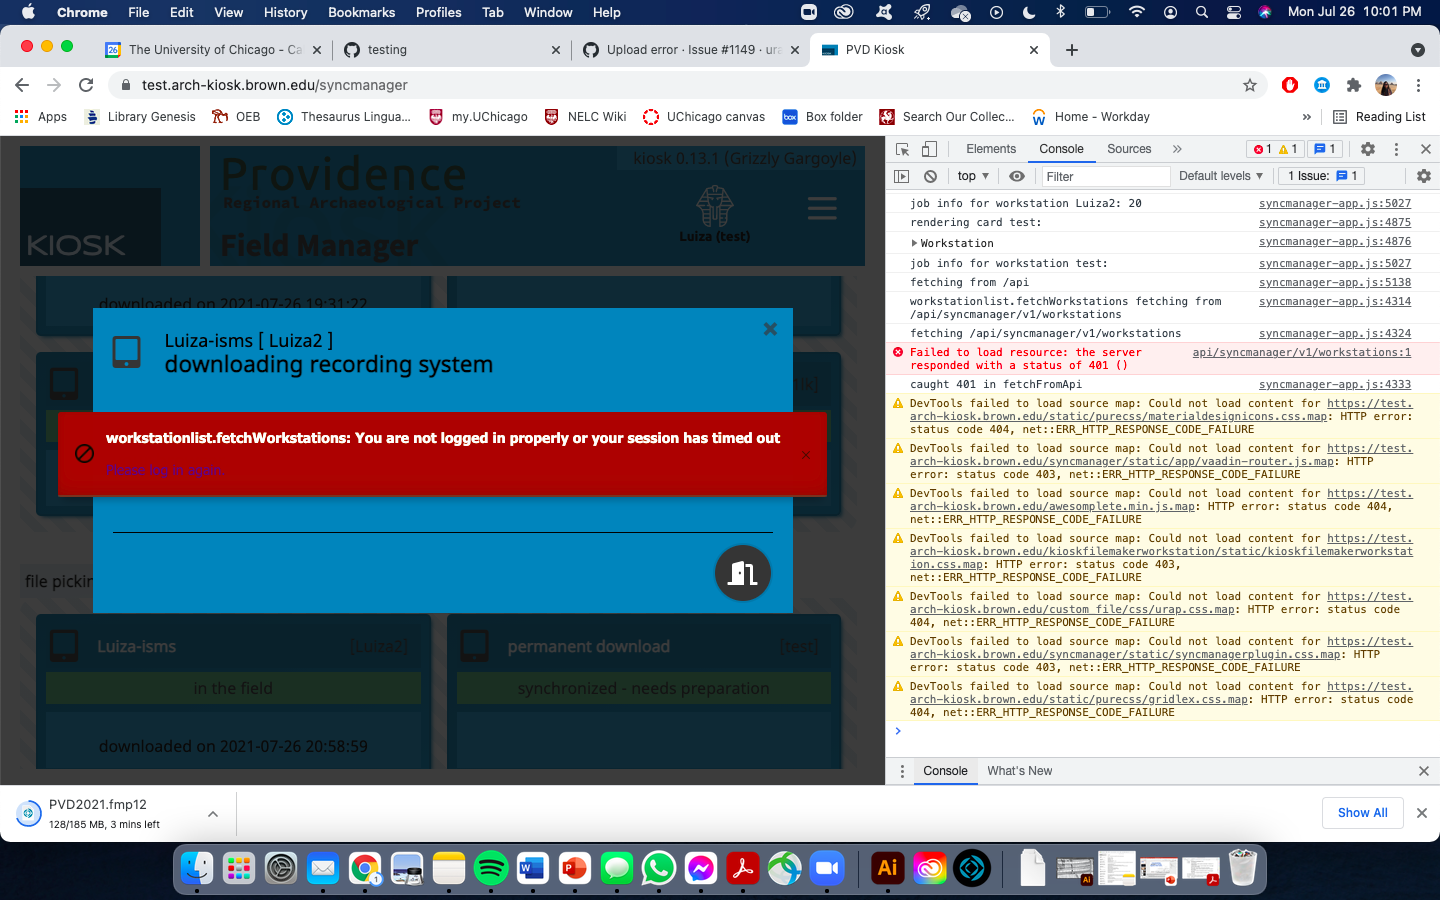Open DevTools settings with the gear icon

[1367, 148]
